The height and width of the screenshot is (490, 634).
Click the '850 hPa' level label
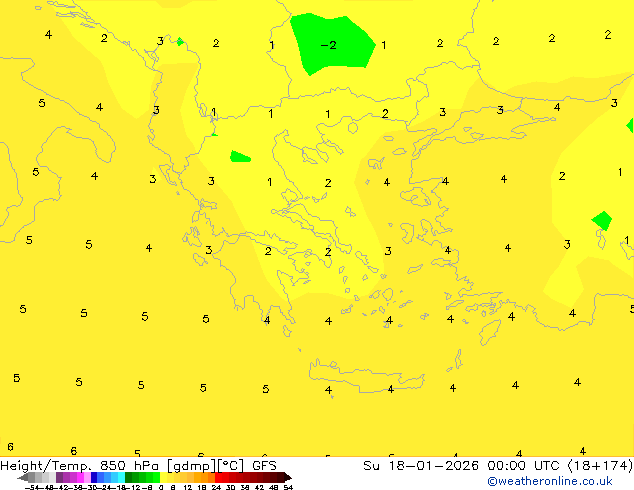pyautogui.click(x=129, y=466)
